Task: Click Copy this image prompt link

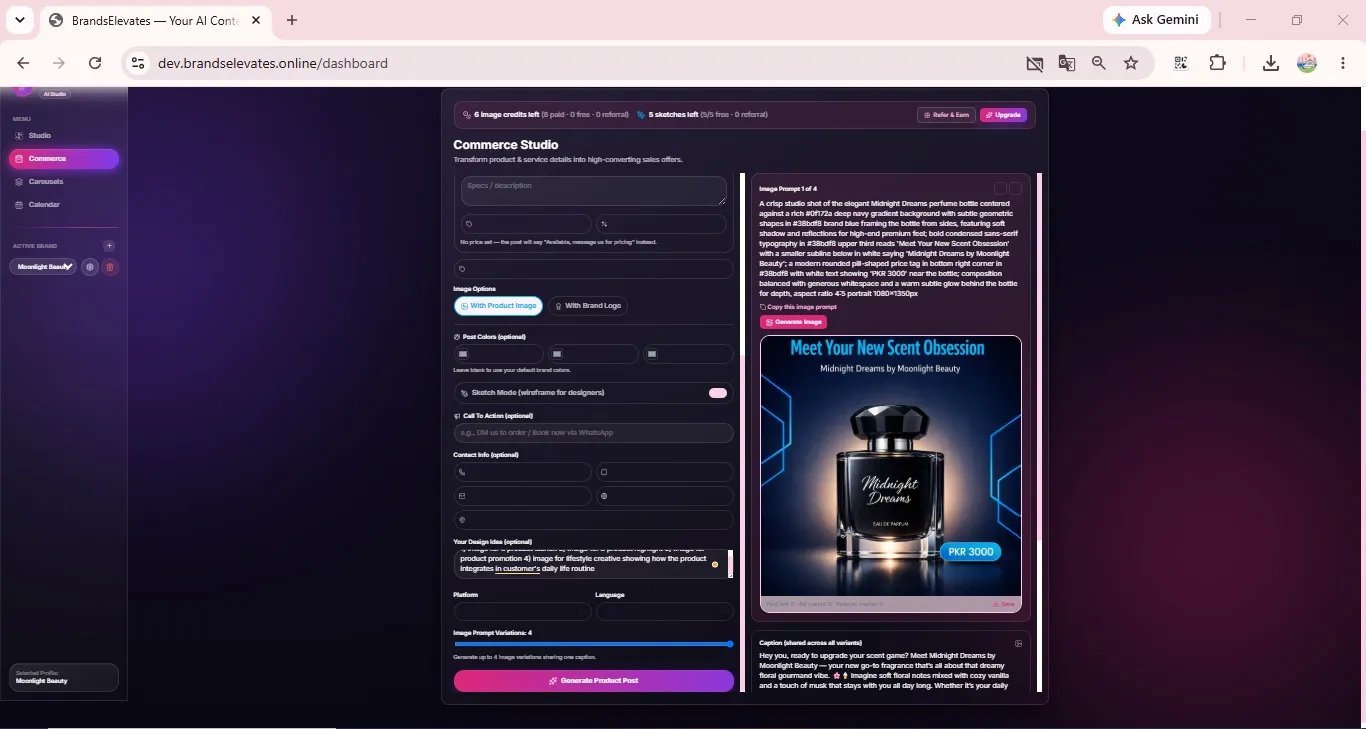Action: click(x=798, y=307)
